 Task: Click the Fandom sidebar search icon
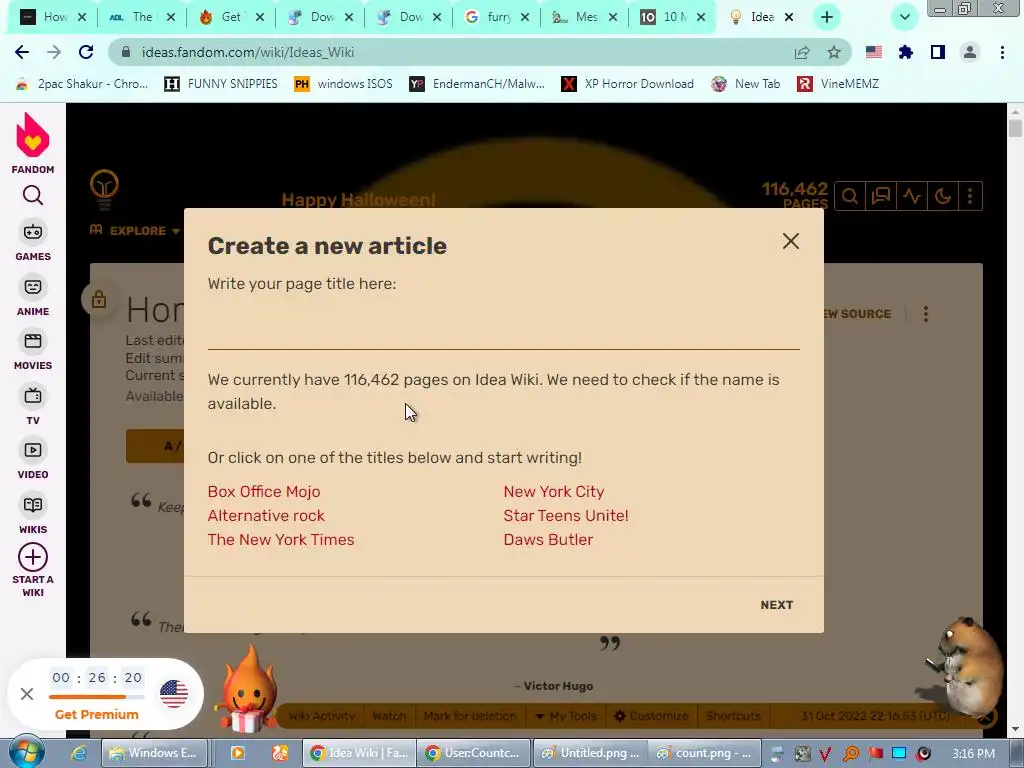coord(33,195)
